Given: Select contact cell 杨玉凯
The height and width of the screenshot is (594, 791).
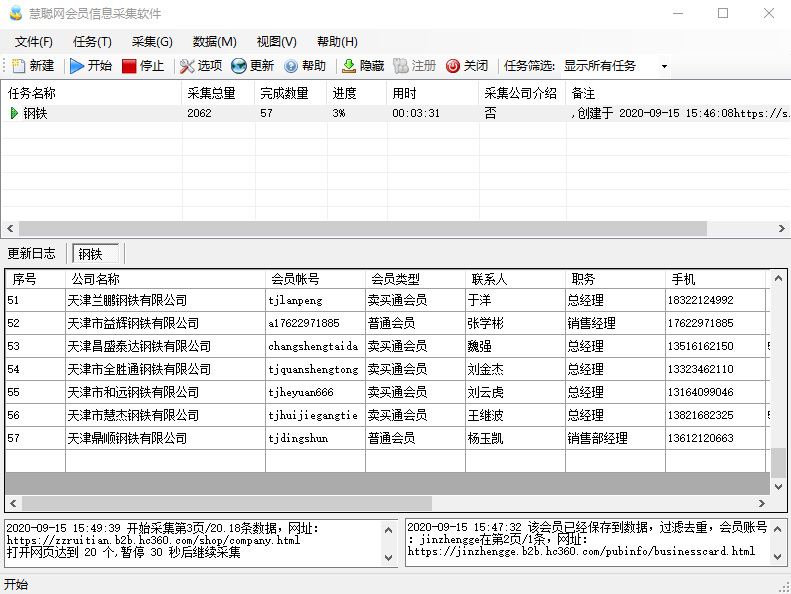Looking at the screenshot, I should tap(515, 438).
